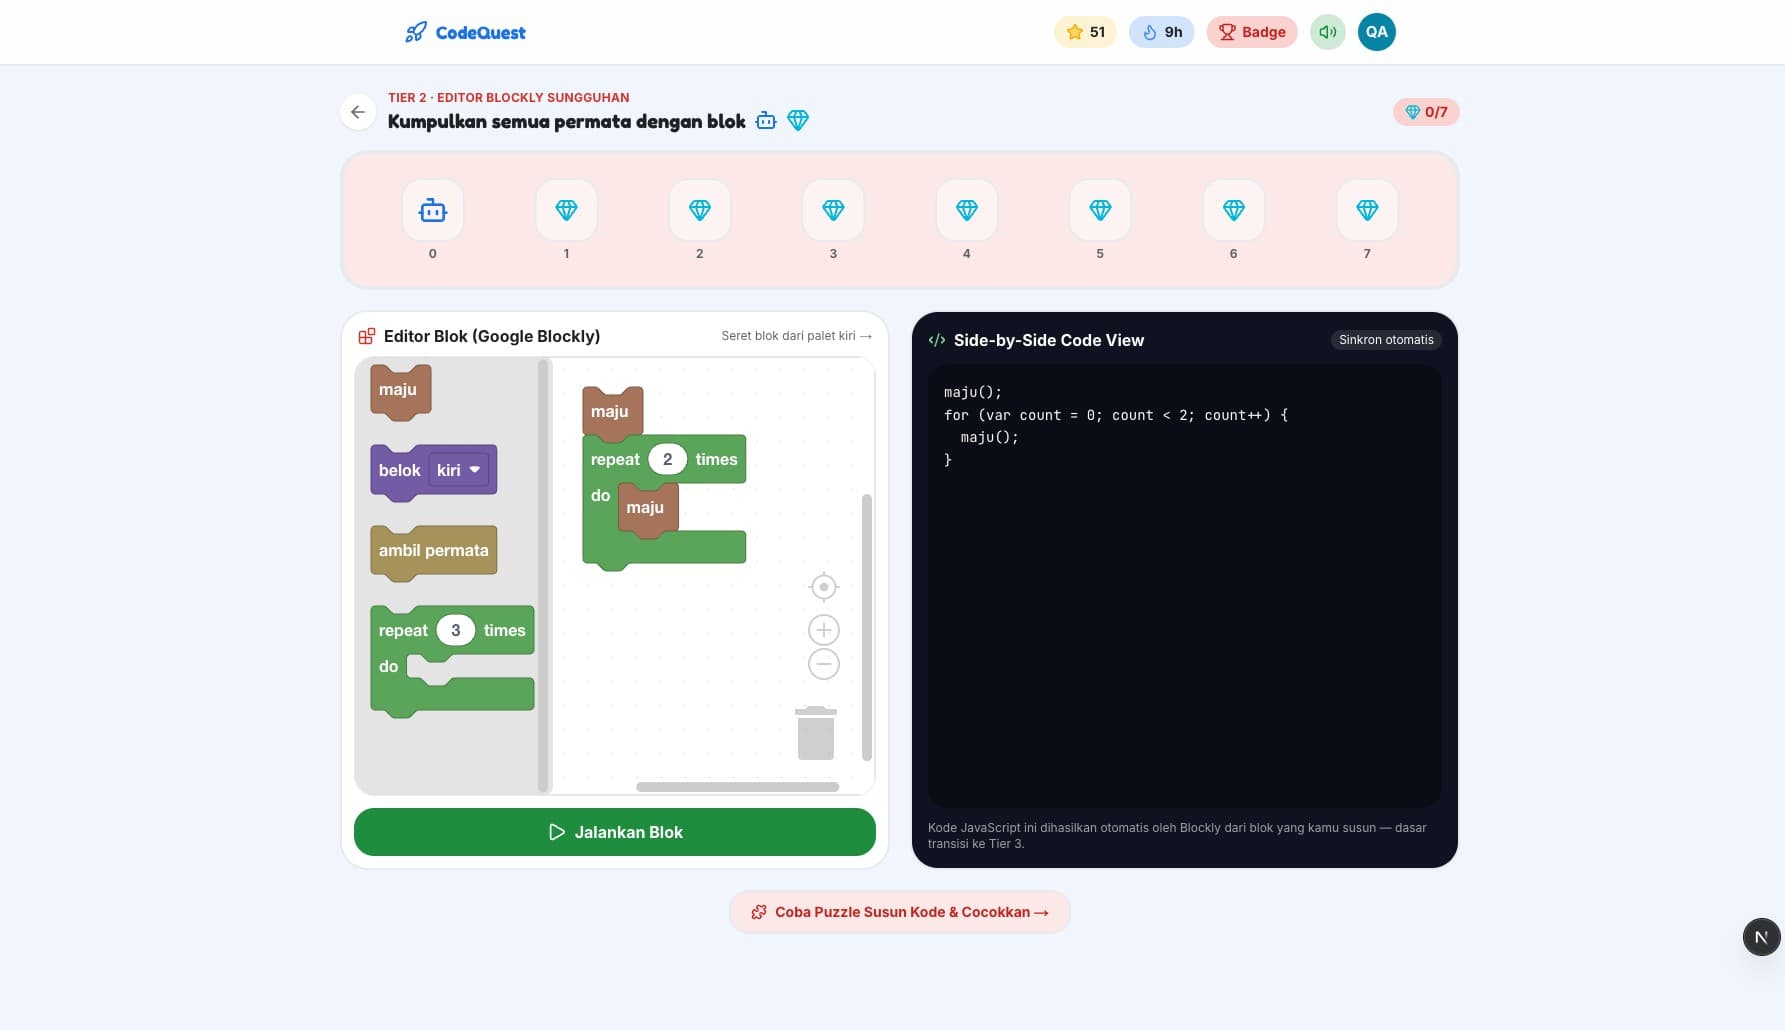Select the ambil permata palette block

tap(433, 551)
